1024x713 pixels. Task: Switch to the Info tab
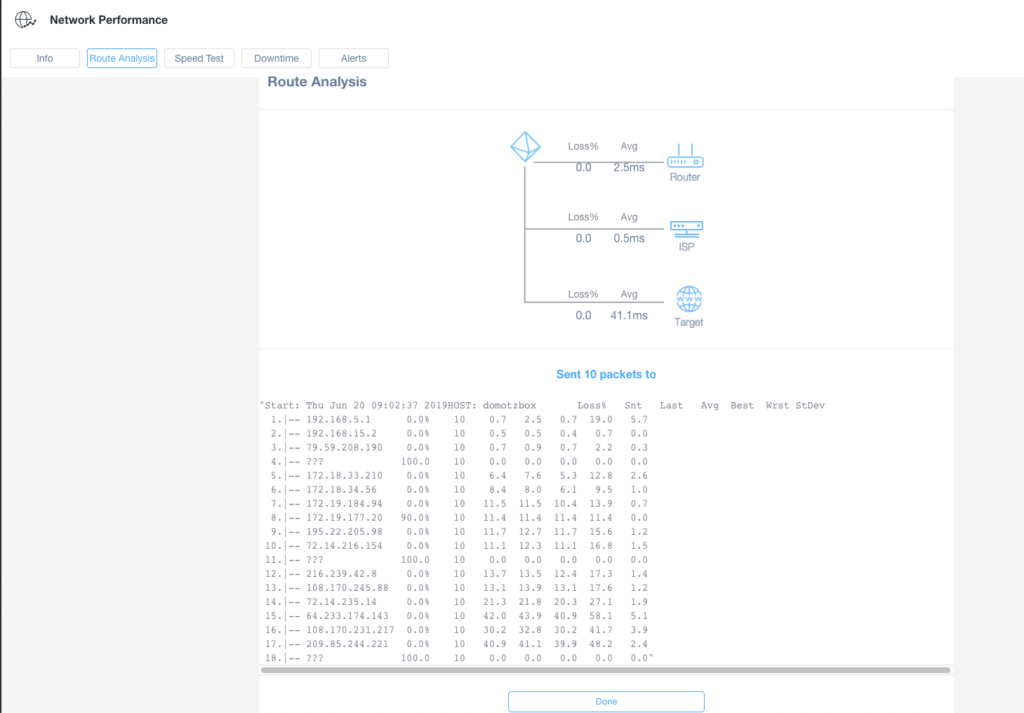coord(44,58)
